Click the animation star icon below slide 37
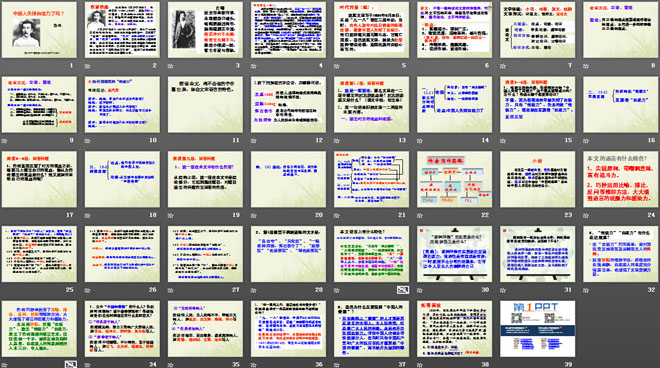This screenshot has height=368, width=660. 337,365
